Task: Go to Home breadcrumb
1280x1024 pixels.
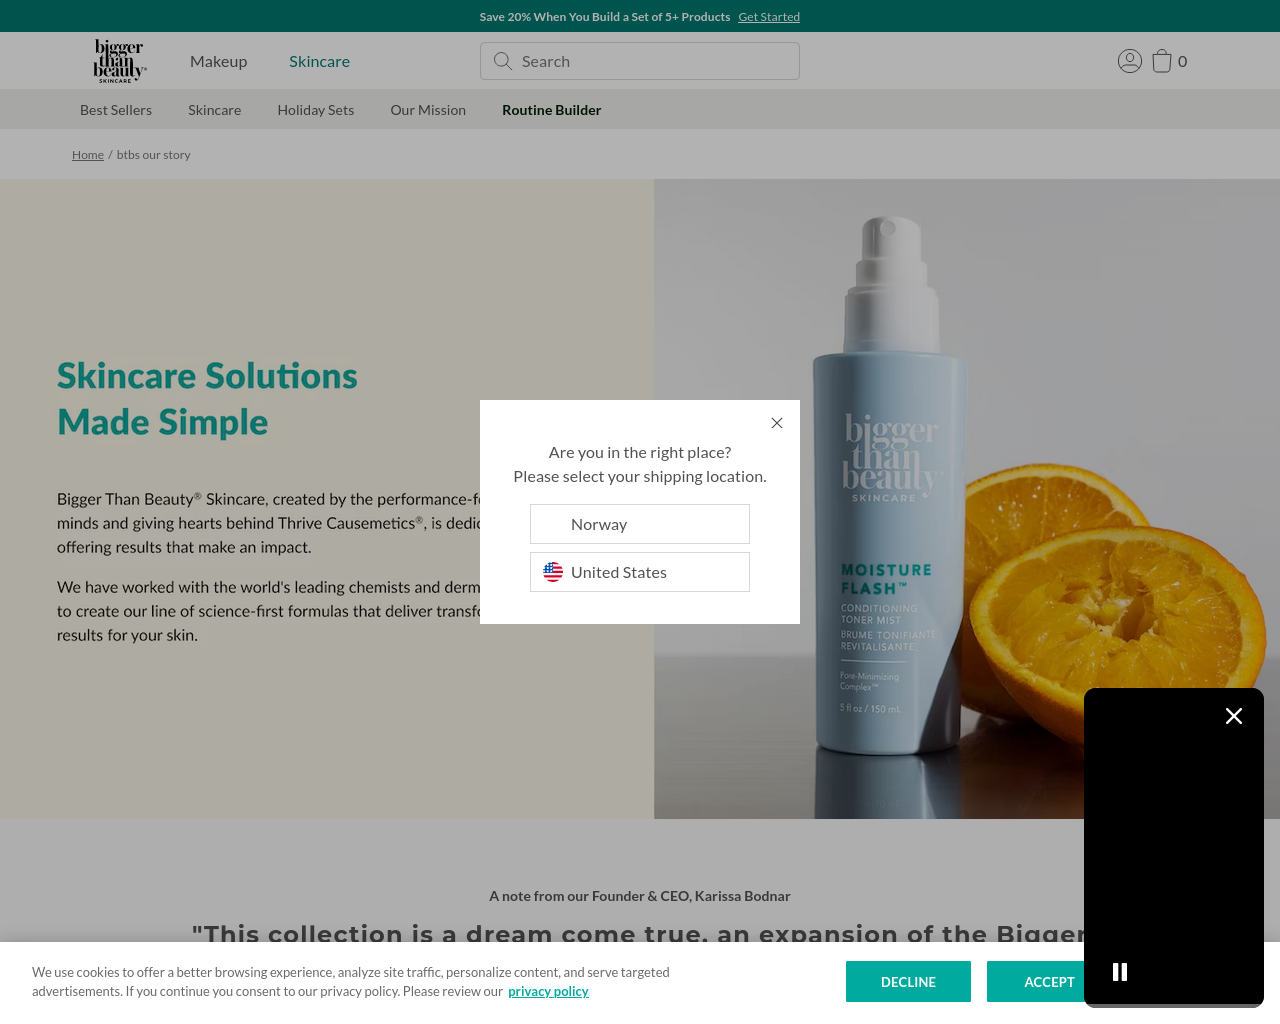Action: [x=88, y=155]
